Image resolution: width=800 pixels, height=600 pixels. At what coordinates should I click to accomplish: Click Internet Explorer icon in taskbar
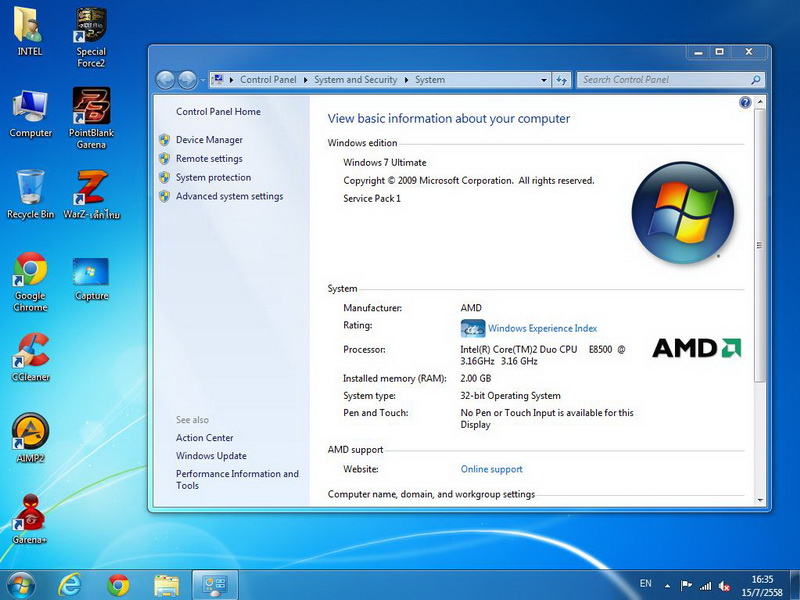tap(69, 584)
